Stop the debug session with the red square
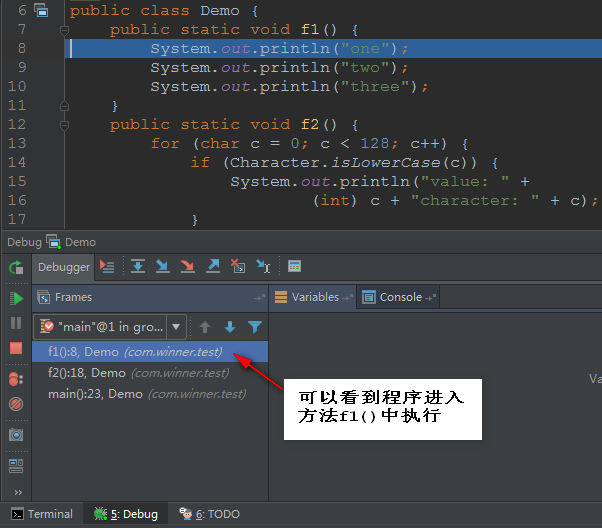The height and width of the screenshot is (528, 602). click(x=16, y=348)
